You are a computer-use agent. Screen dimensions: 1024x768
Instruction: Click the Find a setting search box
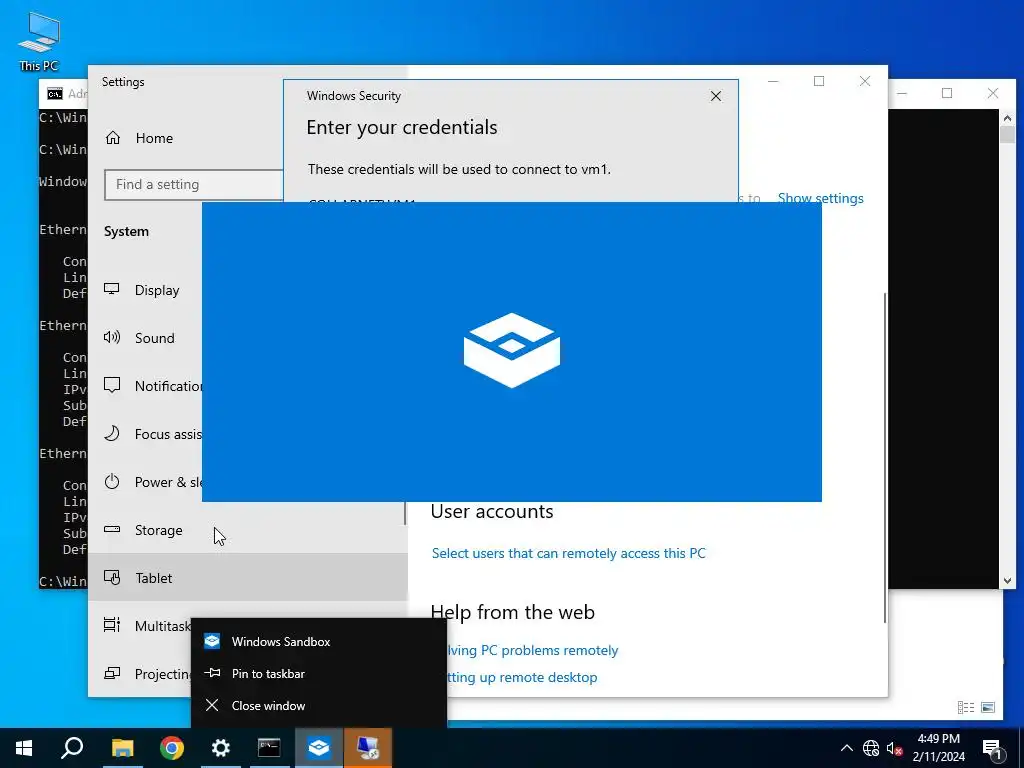tap(194, 184)
